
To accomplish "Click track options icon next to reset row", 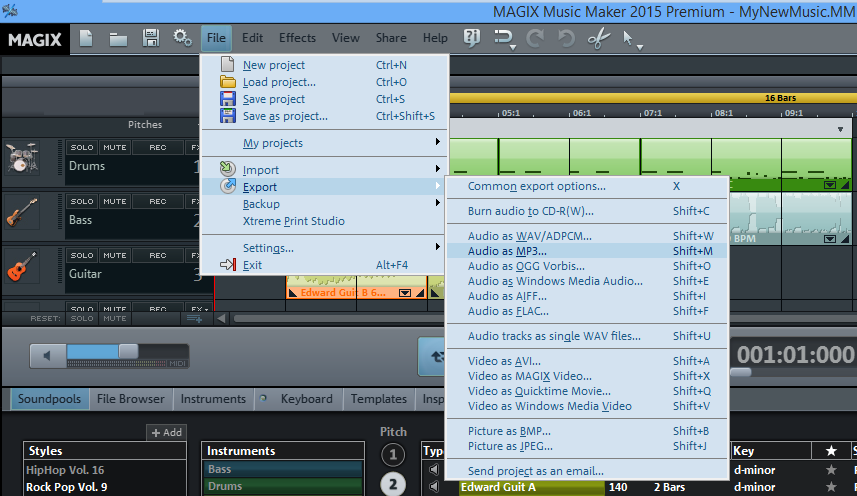I will 195,318.
